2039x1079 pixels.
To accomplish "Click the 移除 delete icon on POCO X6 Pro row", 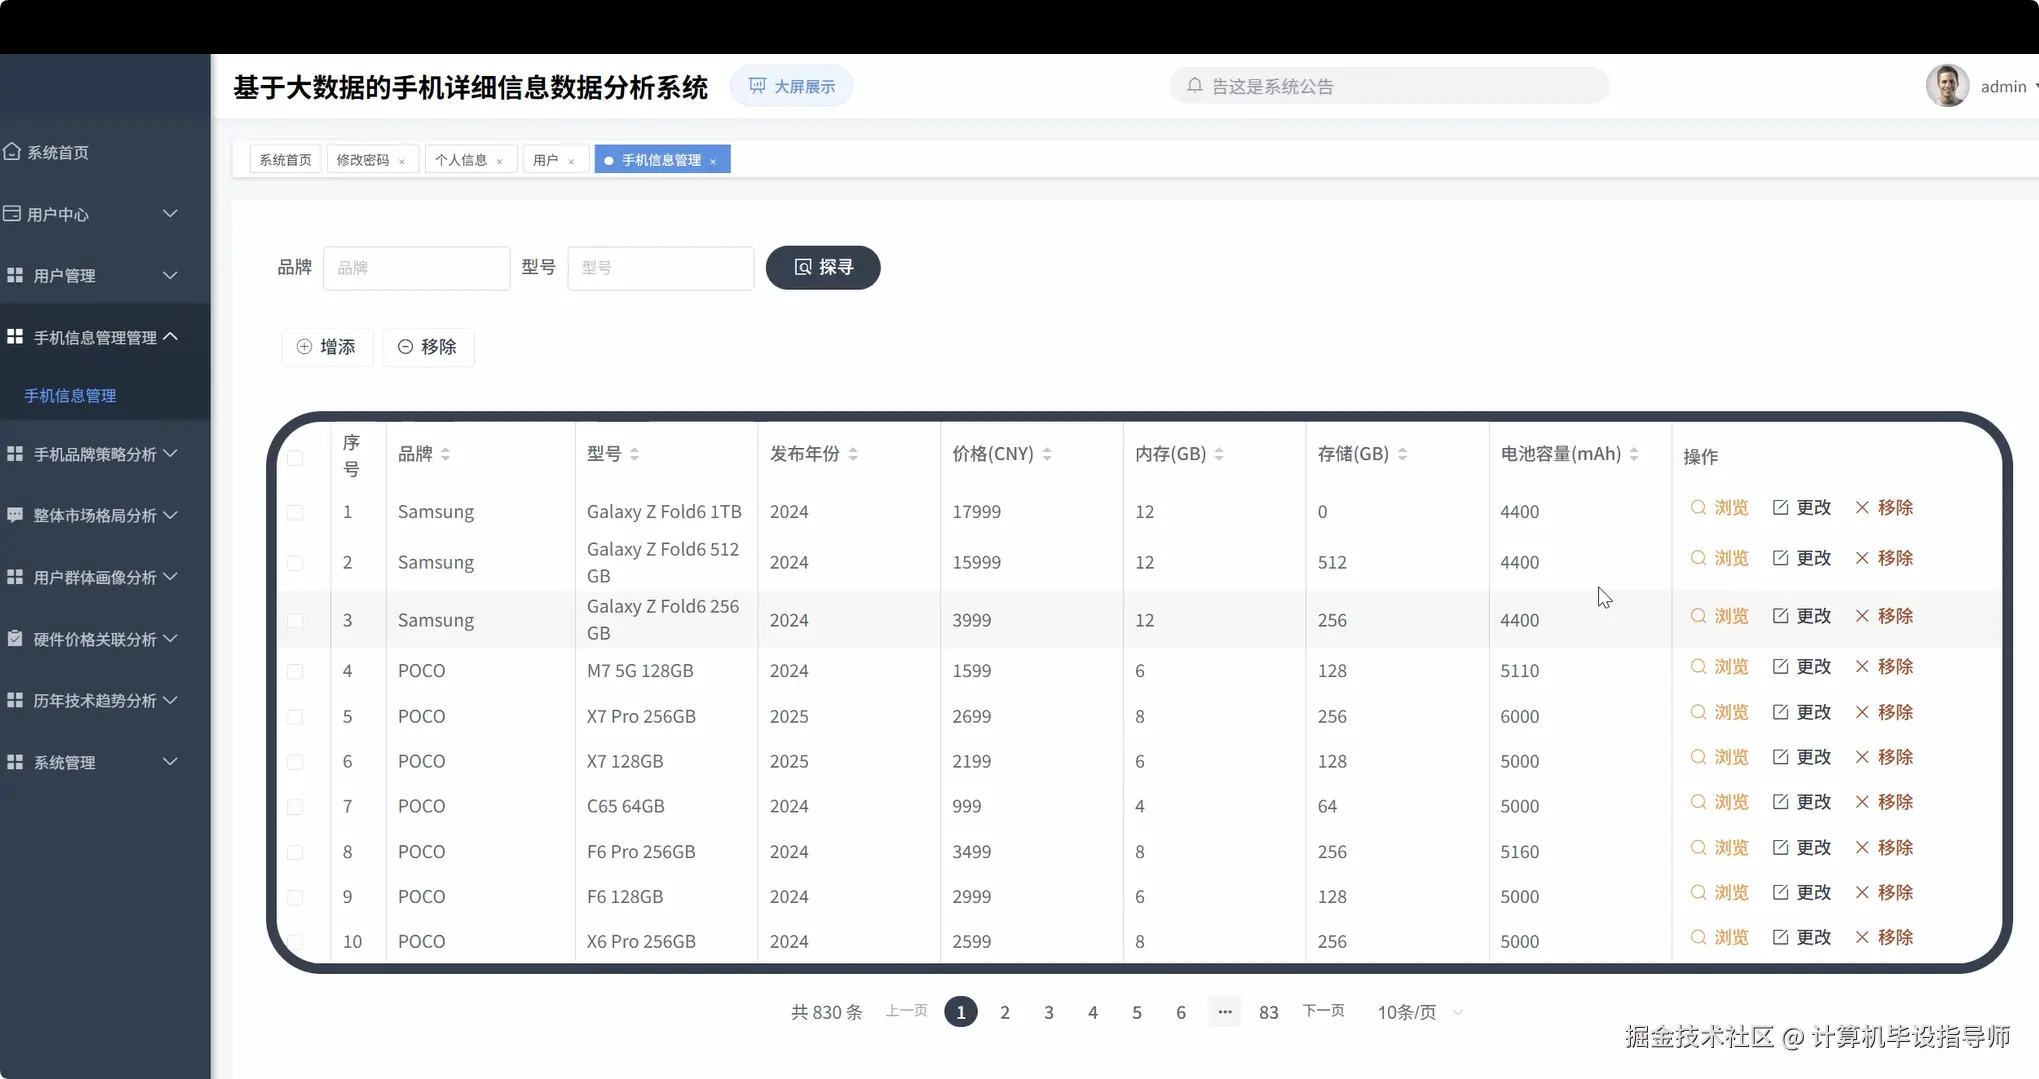I will (1860, 937).
